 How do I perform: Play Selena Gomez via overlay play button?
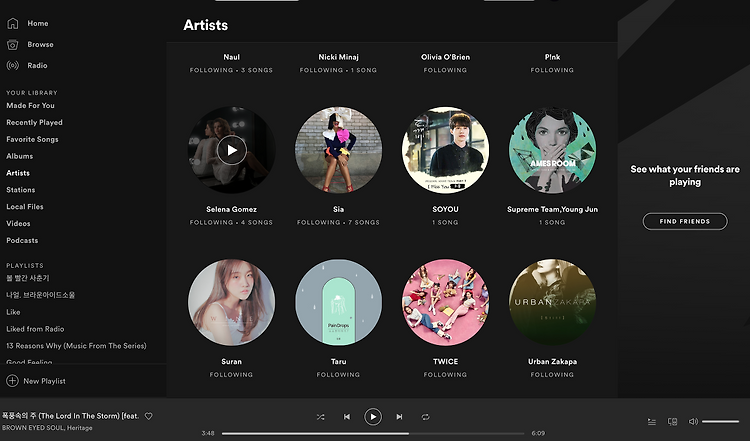pos(232,150)
